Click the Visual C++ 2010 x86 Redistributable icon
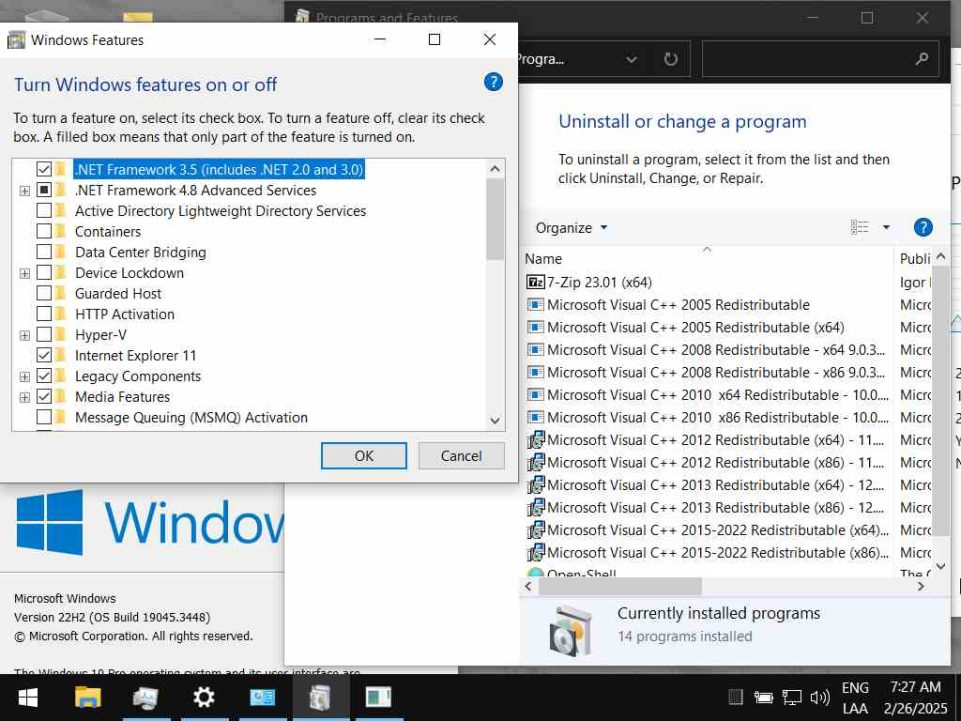This screenshot has width=961, height=721. [x=535, y=418]
